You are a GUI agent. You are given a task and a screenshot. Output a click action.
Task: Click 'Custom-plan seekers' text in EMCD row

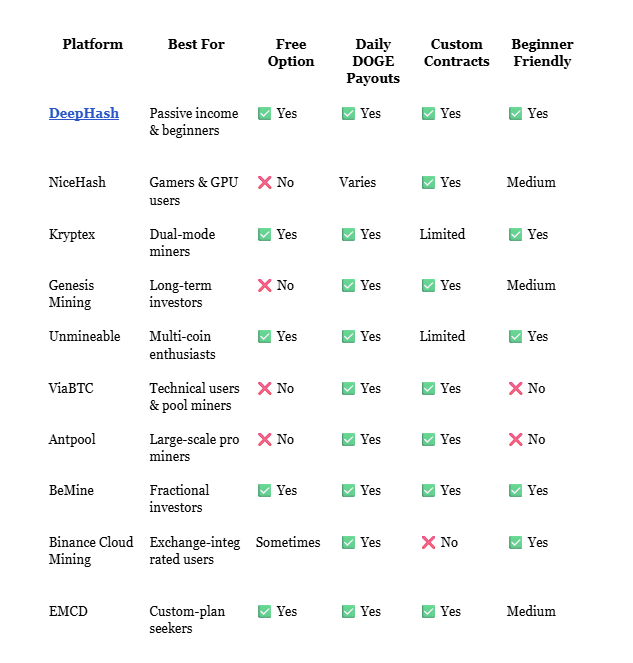(x=186, y=619)
